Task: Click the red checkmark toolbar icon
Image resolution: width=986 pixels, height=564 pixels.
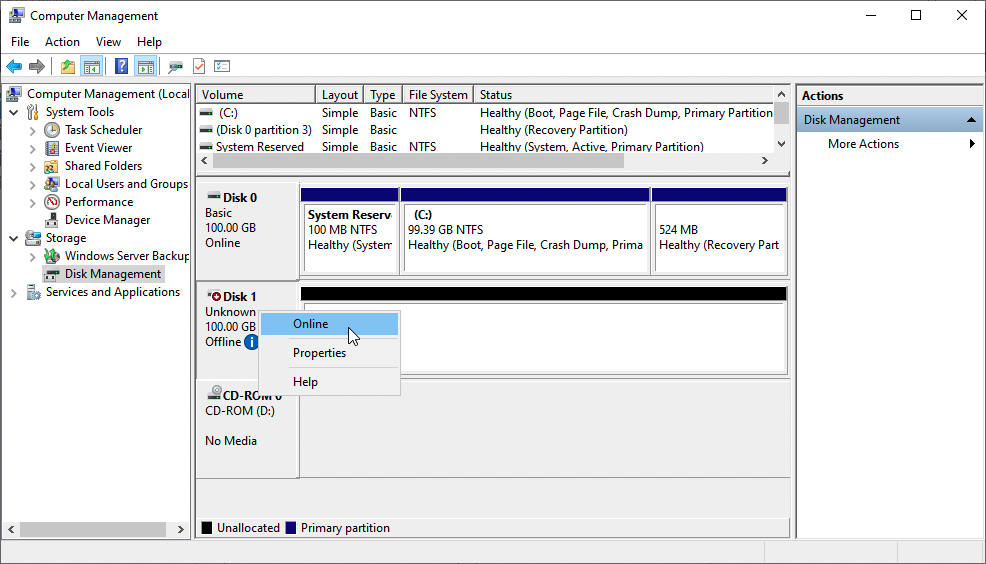Action: [x=199, y=66]
